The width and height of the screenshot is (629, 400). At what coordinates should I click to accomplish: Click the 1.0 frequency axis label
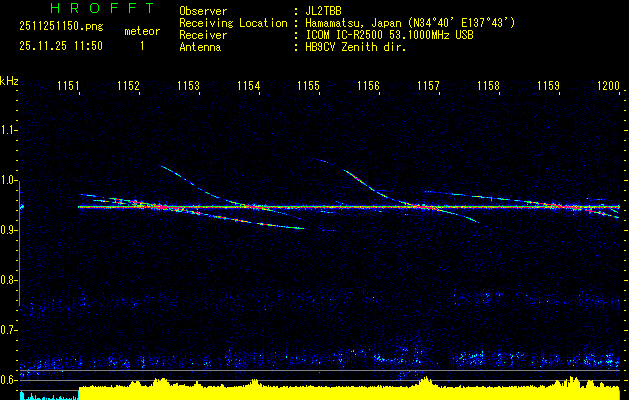pyautogui.click(x=9, y=180)
